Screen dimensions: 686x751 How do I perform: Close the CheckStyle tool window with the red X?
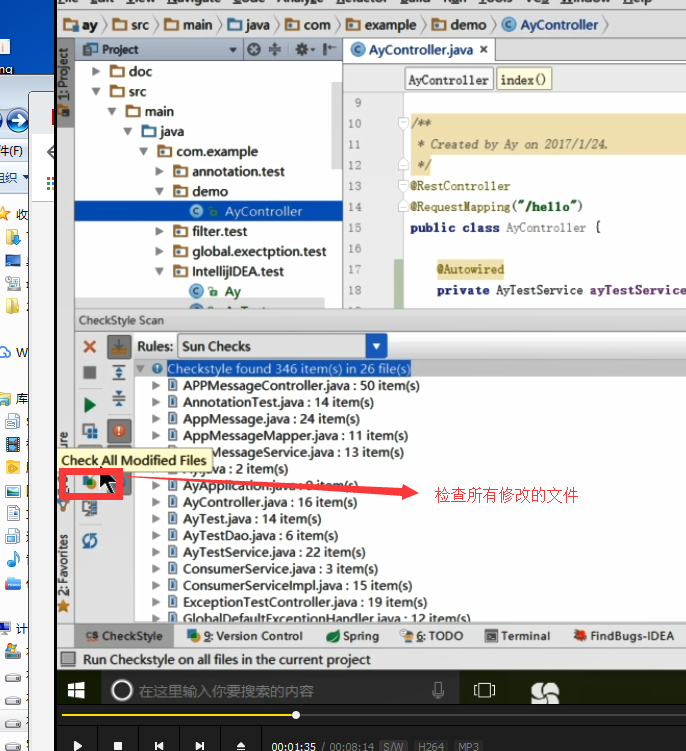[x=90, y=346]
